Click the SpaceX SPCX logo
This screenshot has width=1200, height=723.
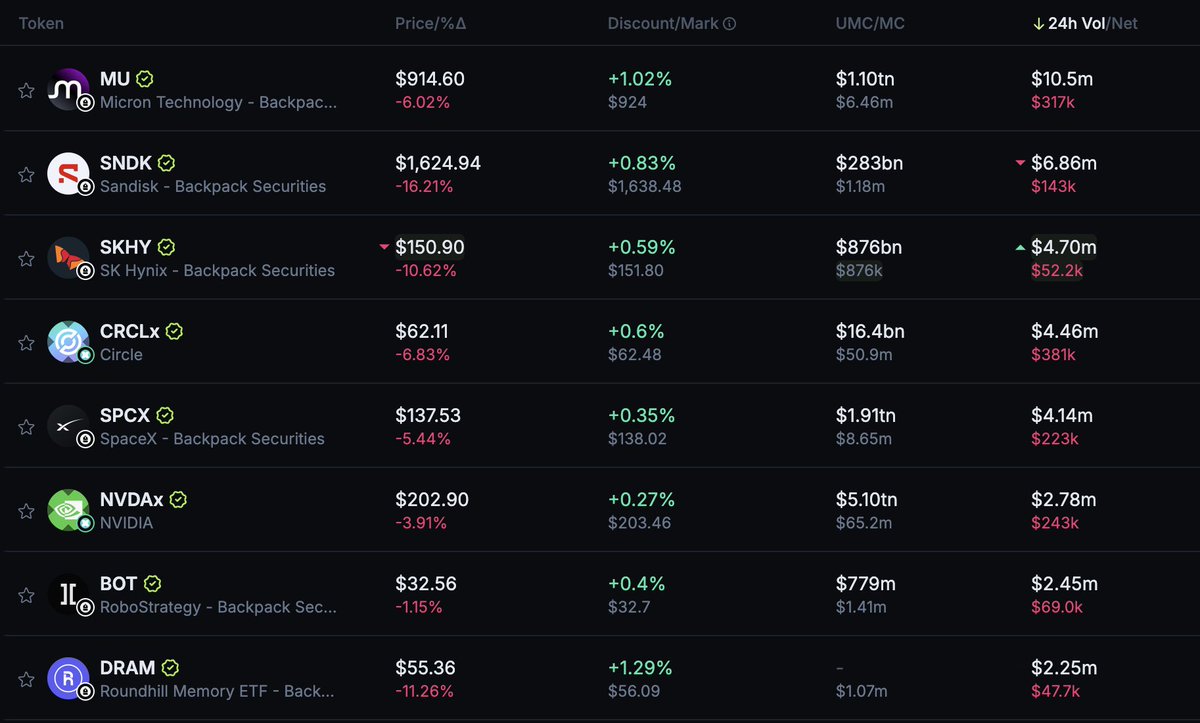[x=69, y=426]
